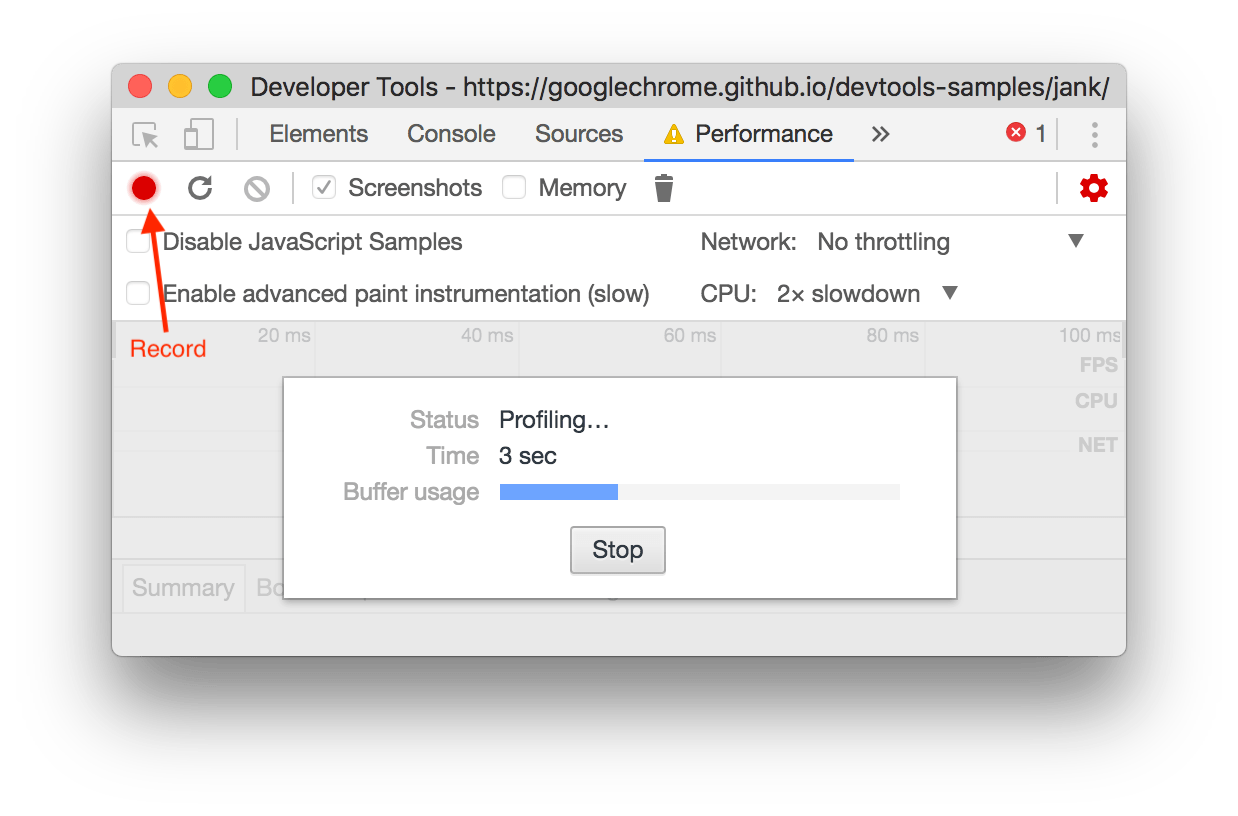
Task: Toggle the Screenshots checkbox
Action: (x=324, y=187)
